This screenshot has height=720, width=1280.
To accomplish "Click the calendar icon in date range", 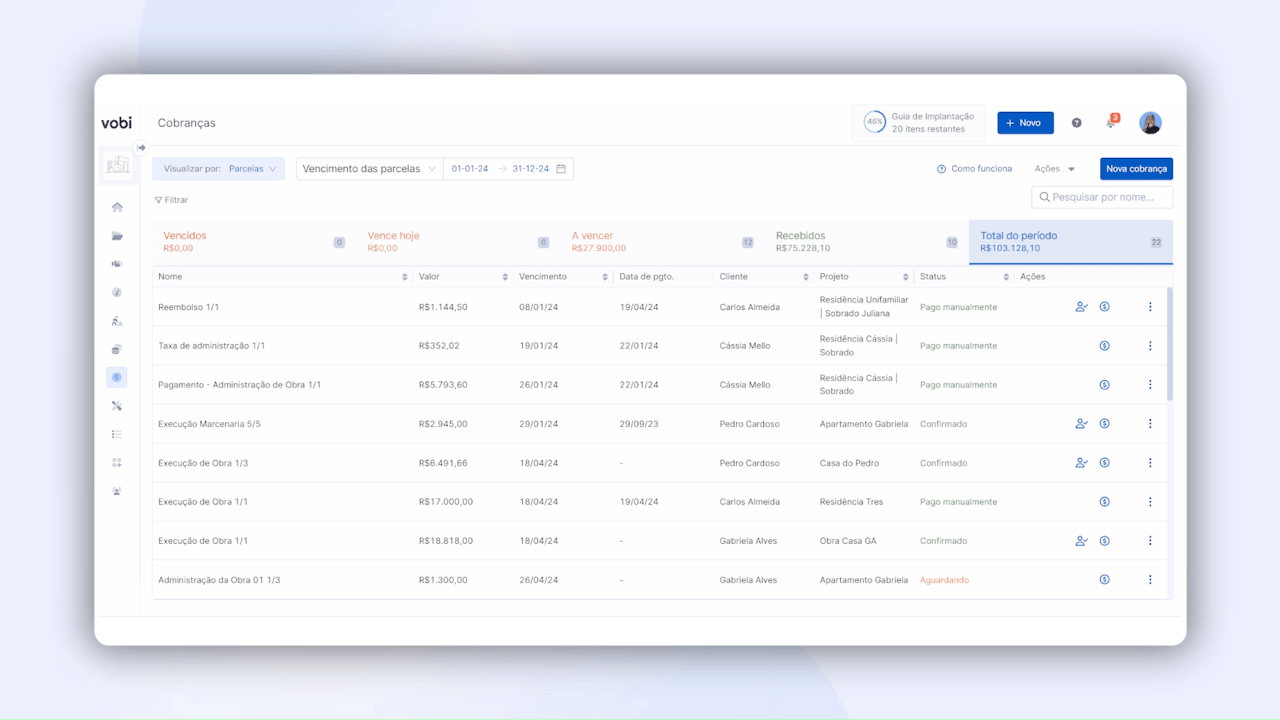I will point(561,169).
